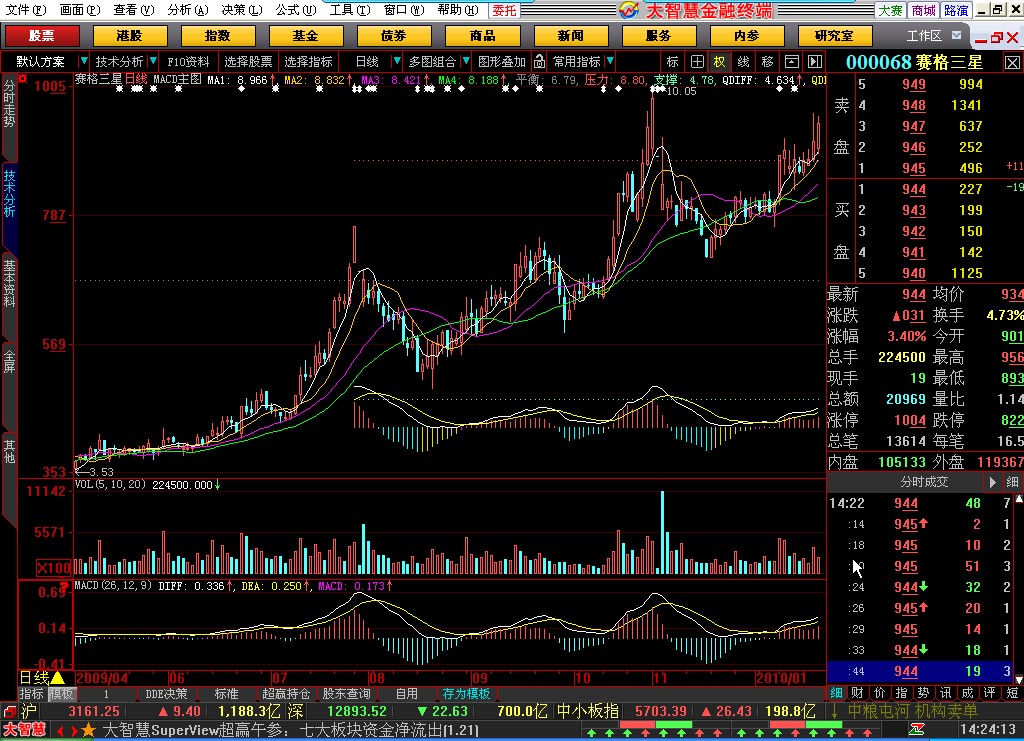Select the DDE决策 template
Screen dimensions: 1024x741
point(167,694)
